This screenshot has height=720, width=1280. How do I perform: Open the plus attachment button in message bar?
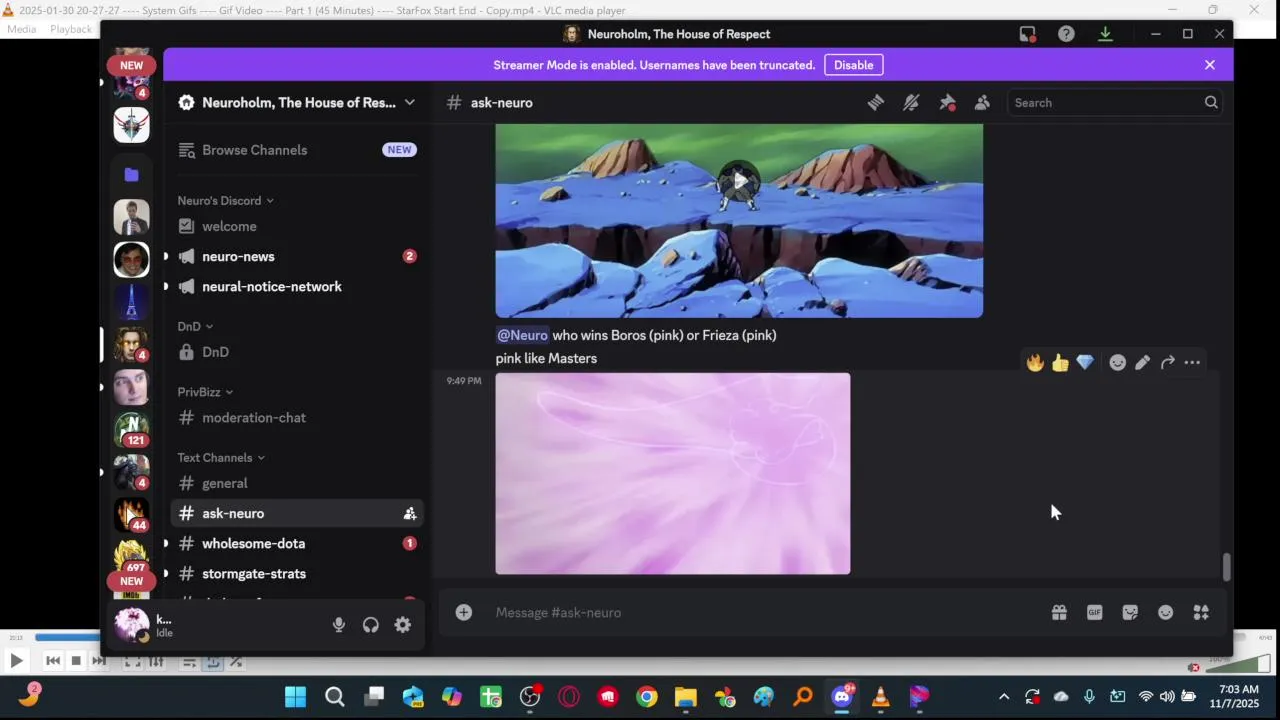(x=463, y=612)
